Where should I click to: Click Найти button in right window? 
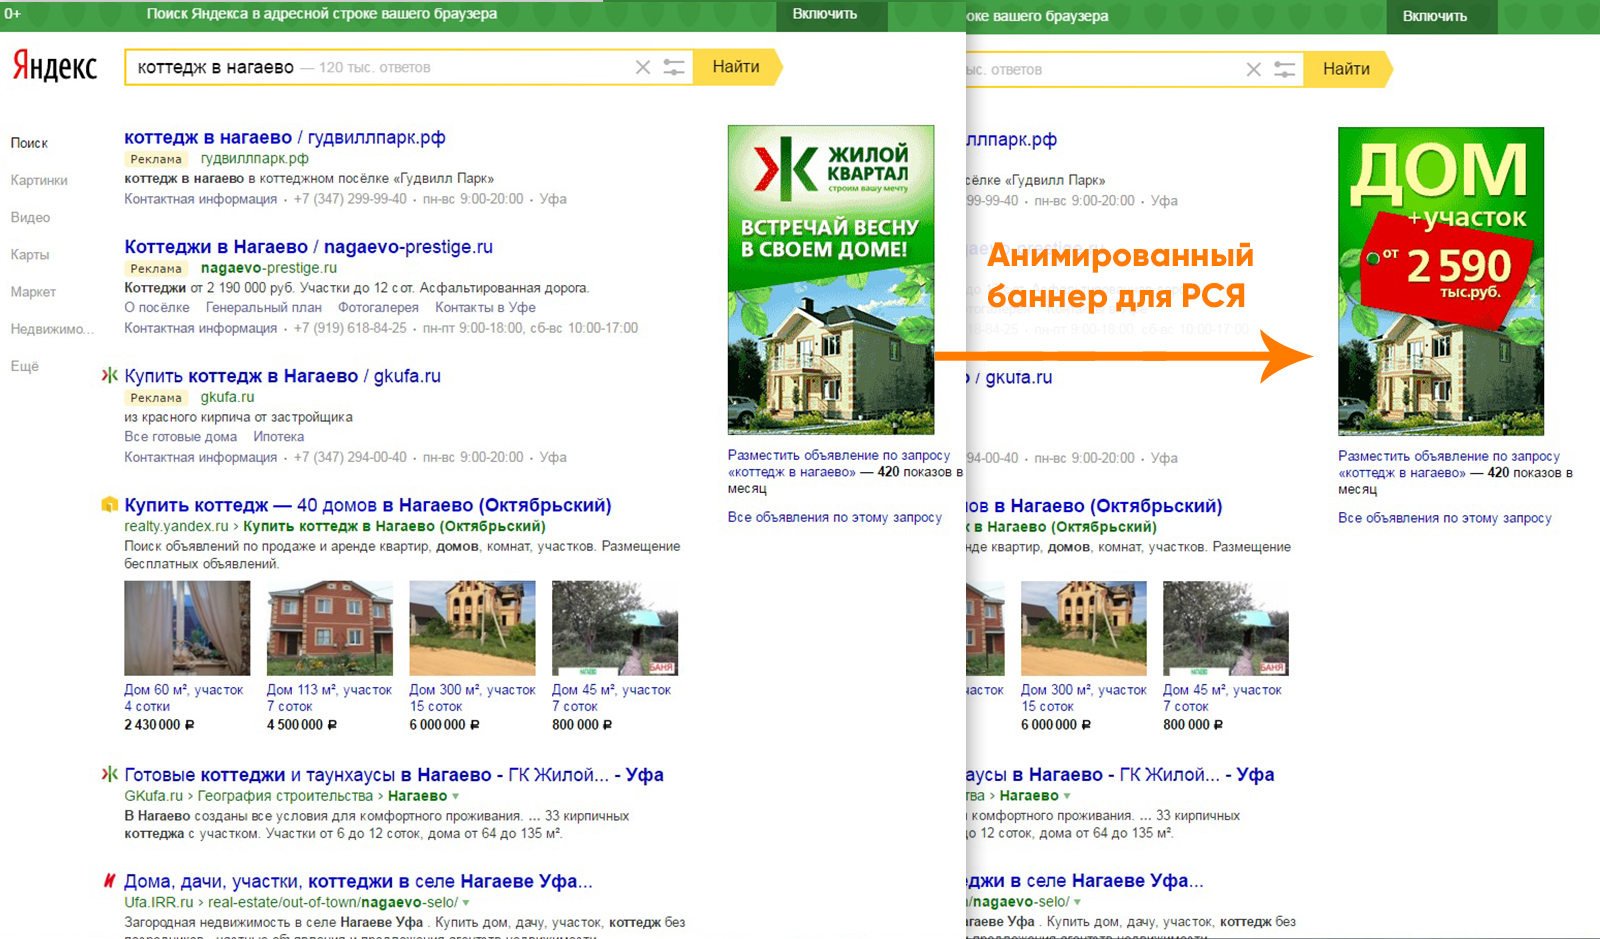(1347, 69)
